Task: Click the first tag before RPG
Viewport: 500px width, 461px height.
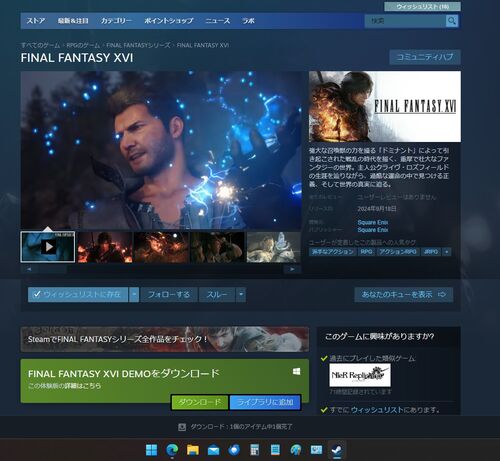Action: tap(332, 252)
